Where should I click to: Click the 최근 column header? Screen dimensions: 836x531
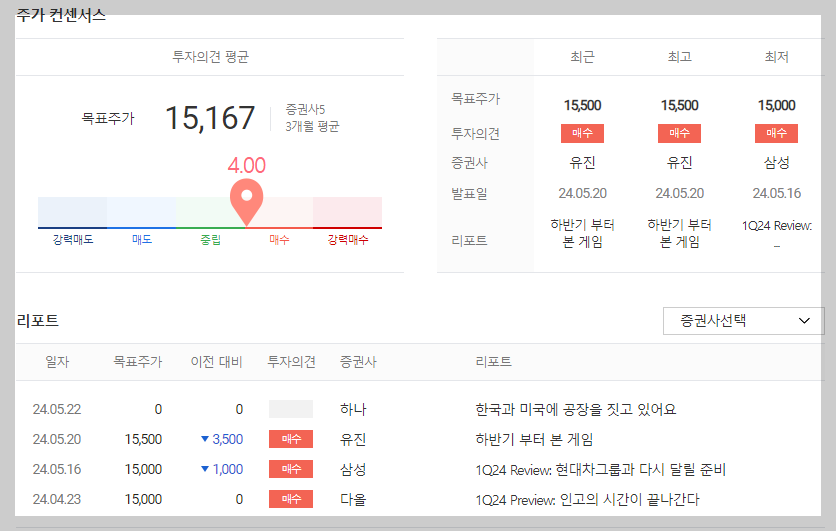click(x=582, y=57)
